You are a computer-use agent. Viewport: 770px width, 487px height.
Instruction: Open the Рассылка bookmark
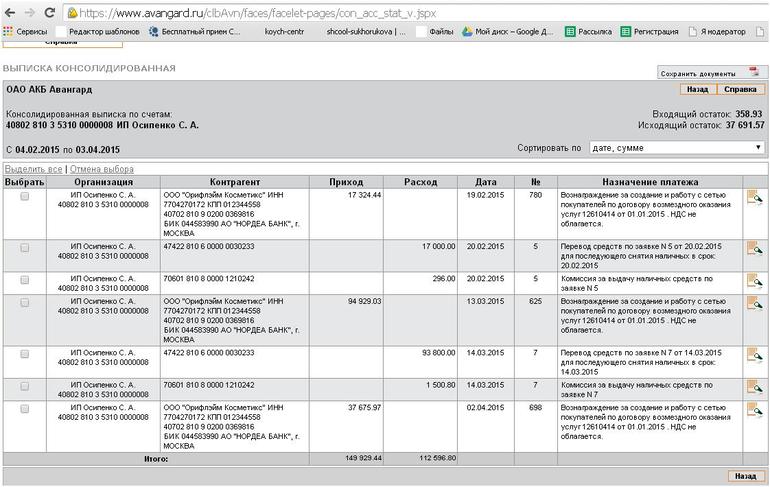click(x=588, y=31)
